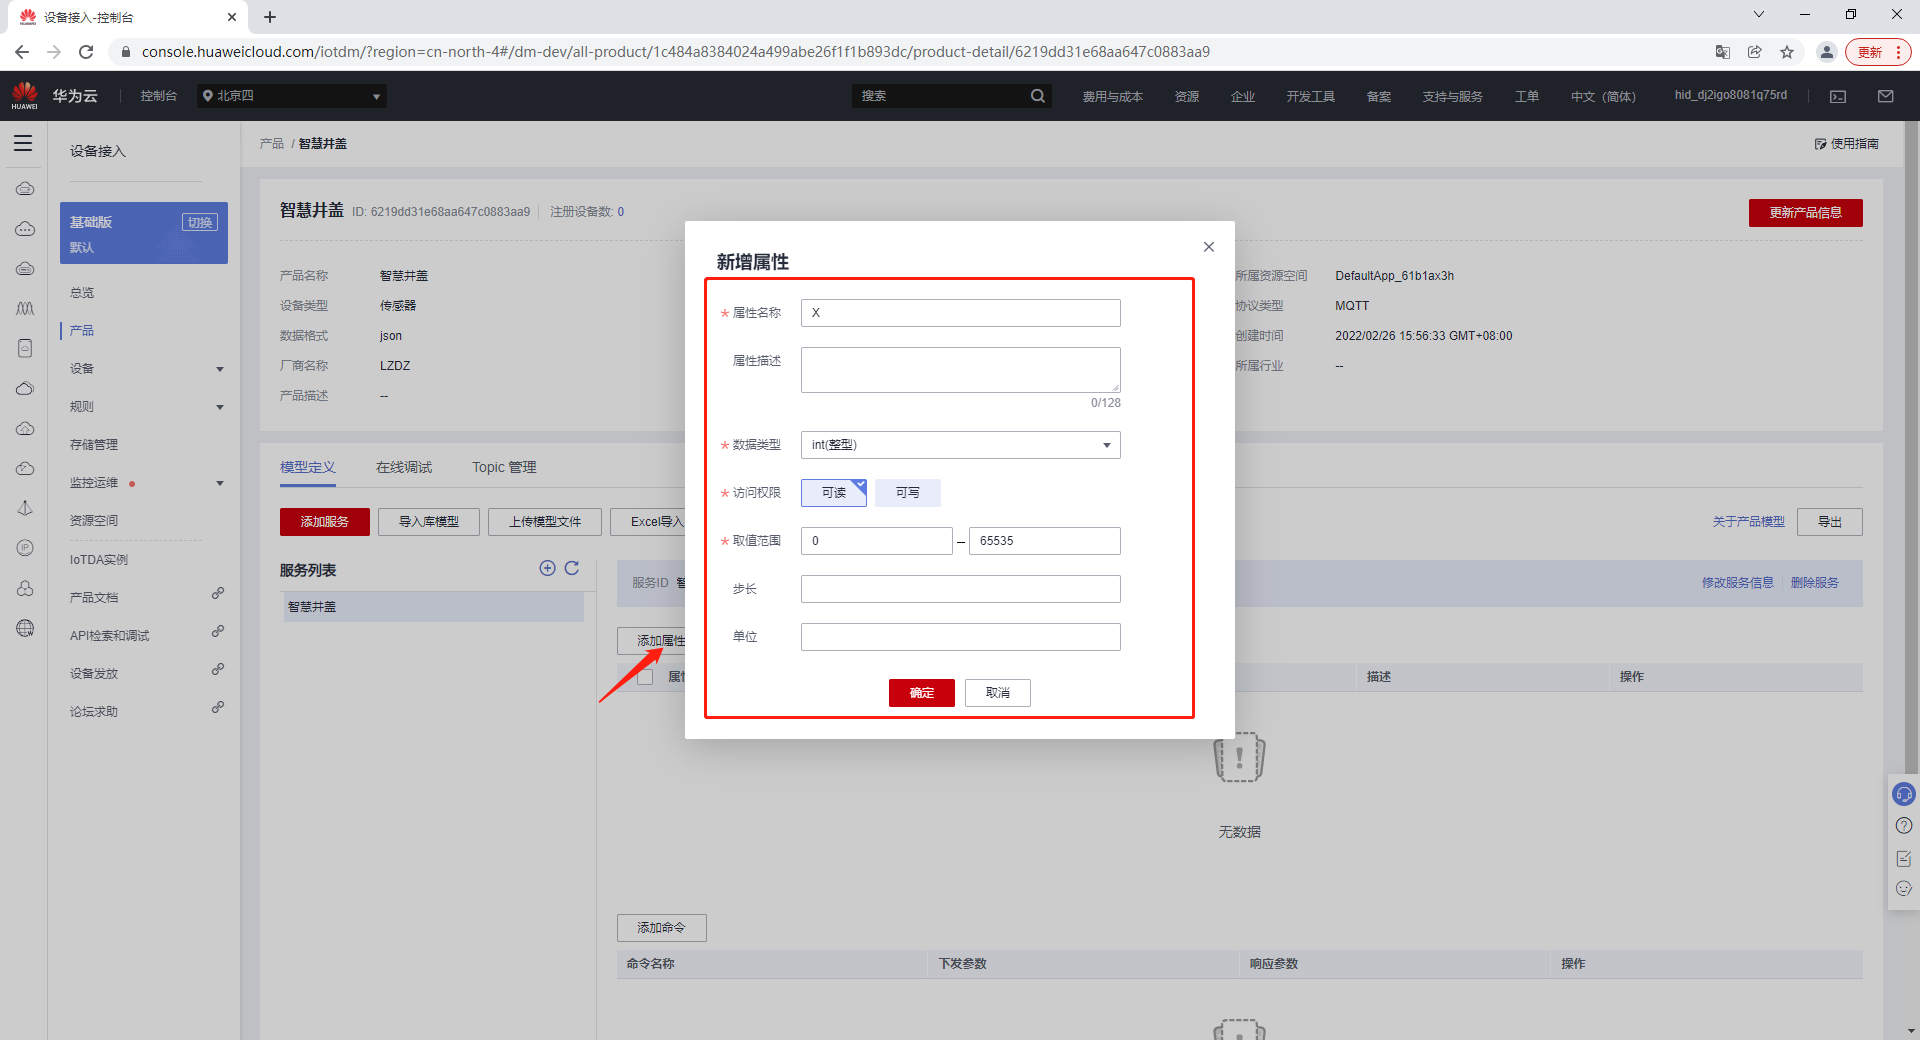The image size is (1920, 1040).
Task: Open the 论坛求助 external link icon
Action: 218,707
